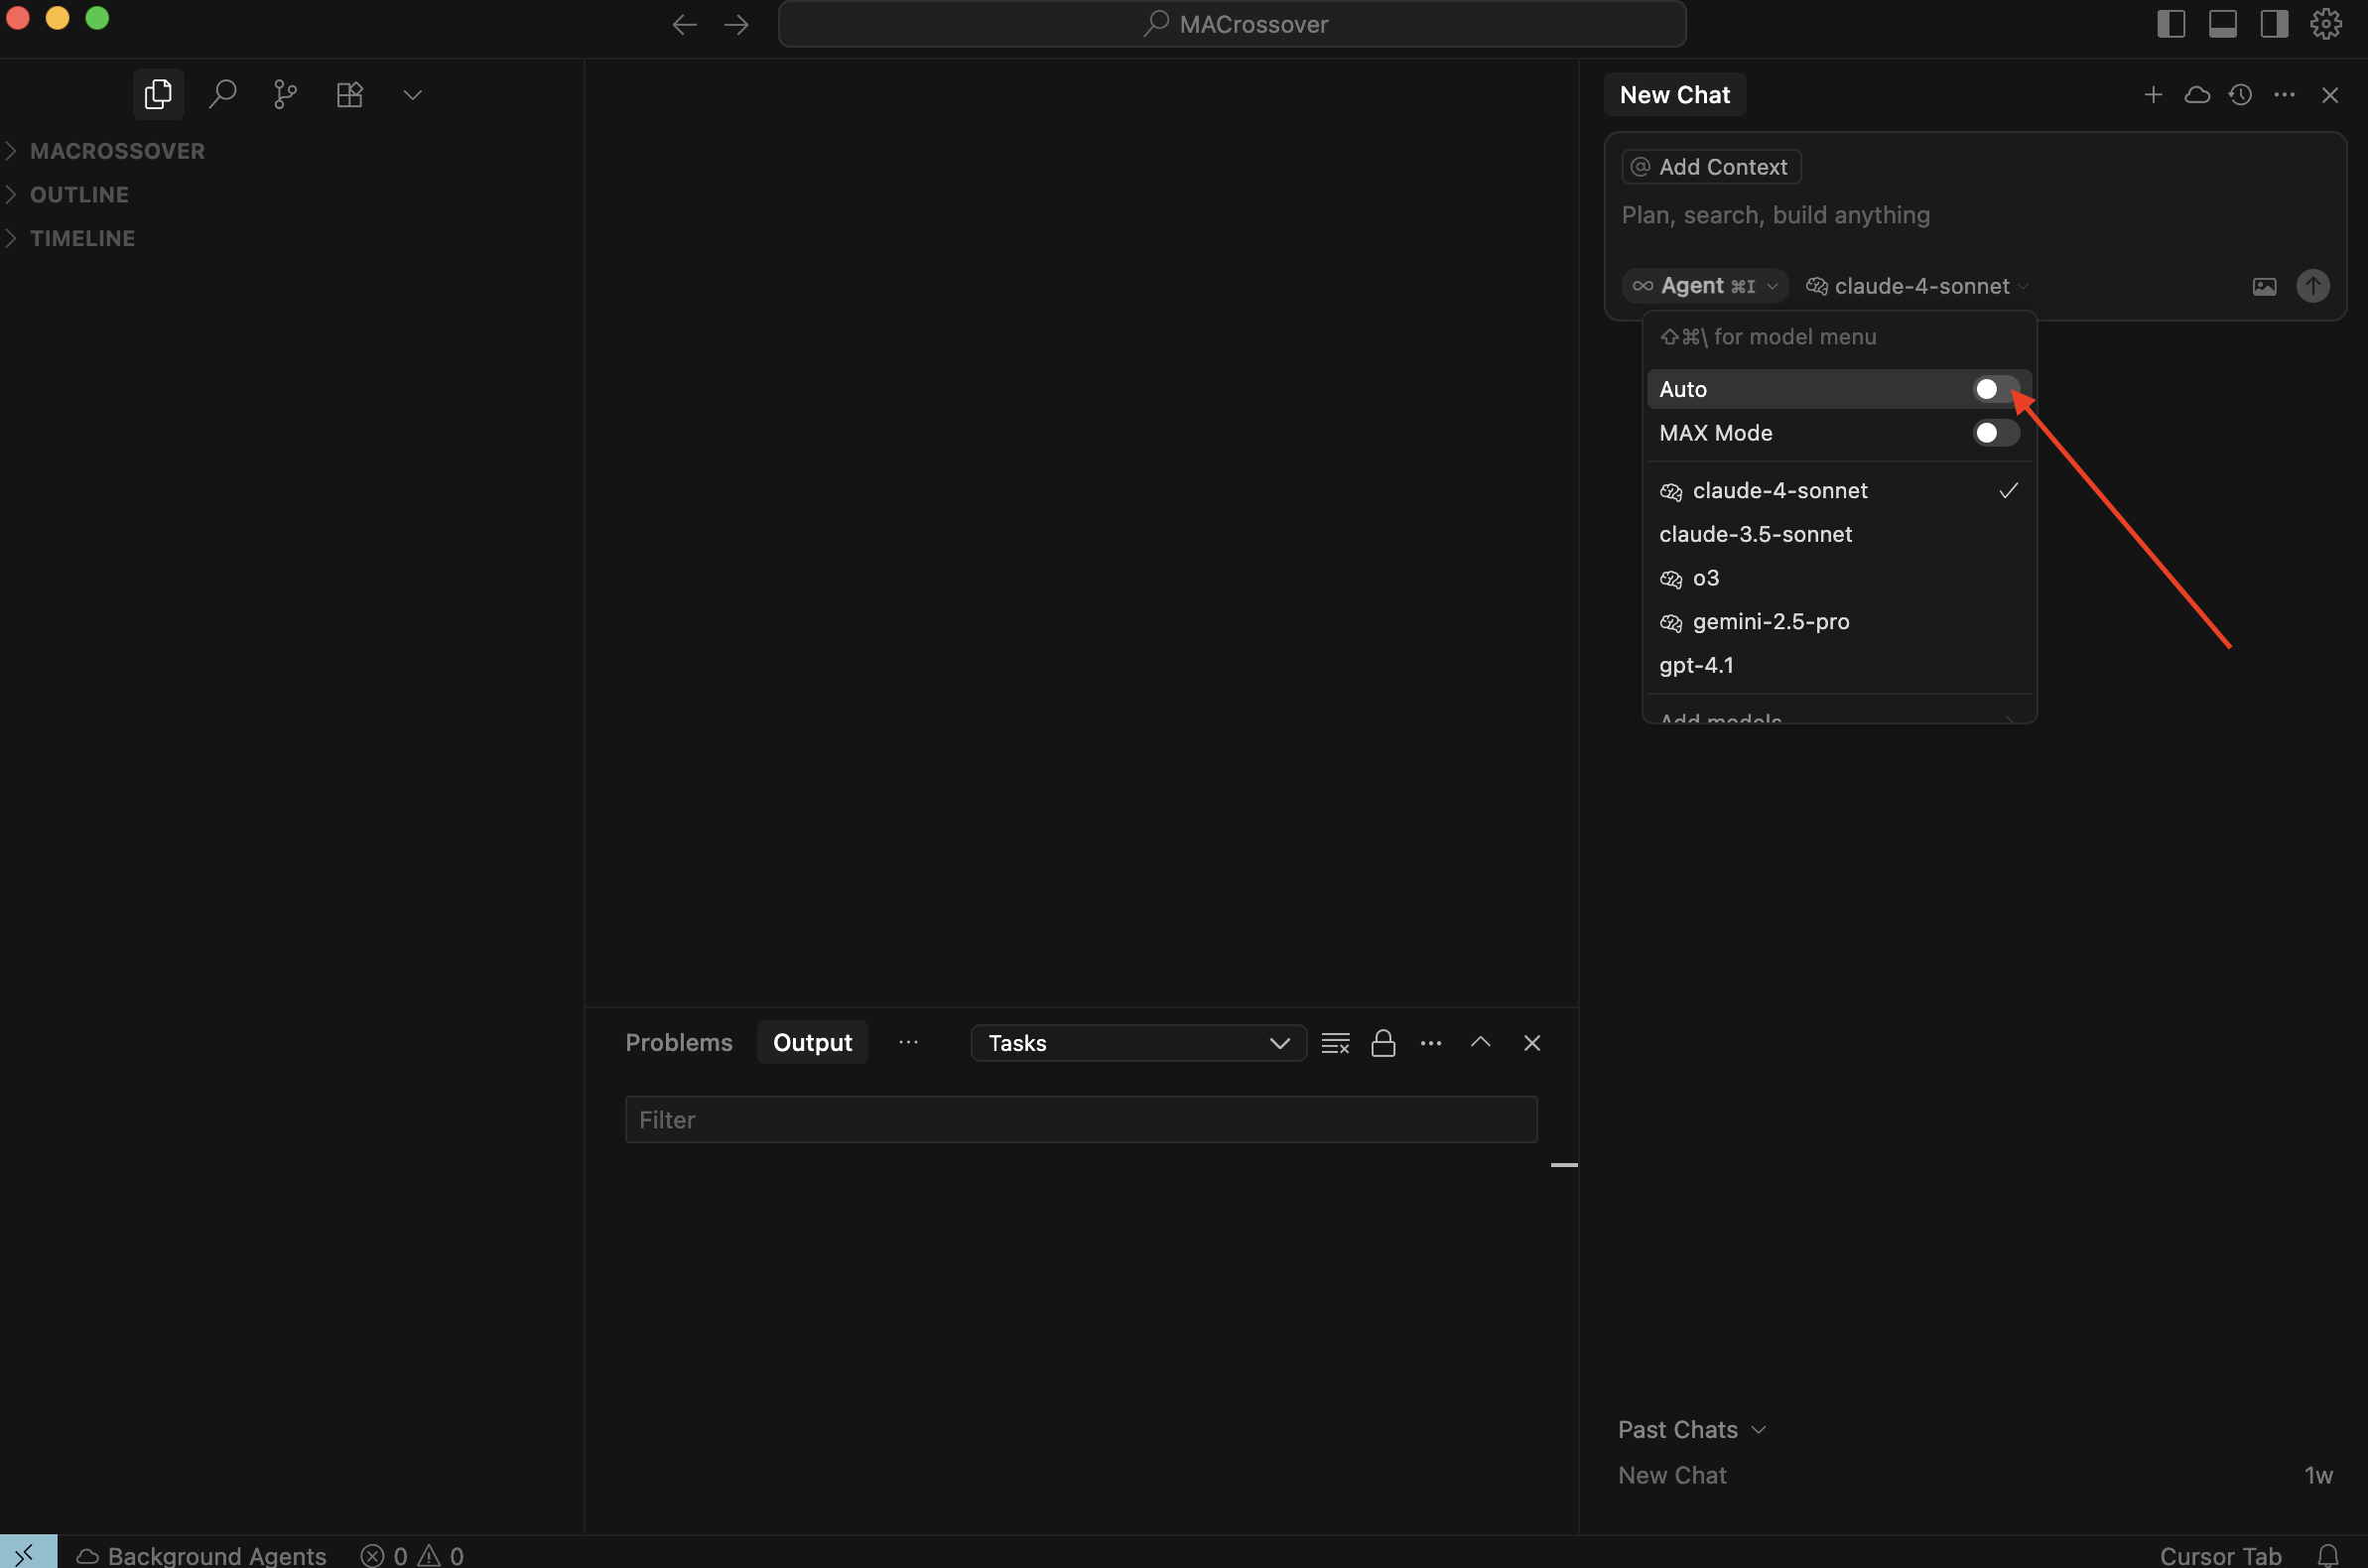Viewport: 2368px width, 1568px height.
Task: Open the Tasks output channel dropdown
Action: 1138,1043
